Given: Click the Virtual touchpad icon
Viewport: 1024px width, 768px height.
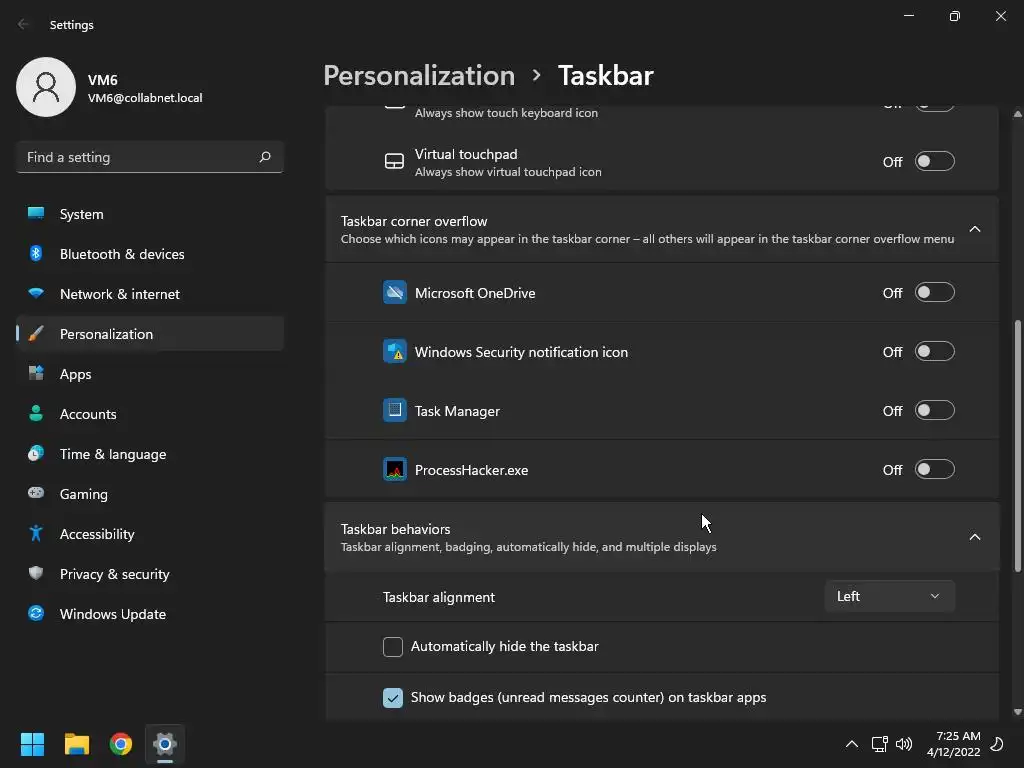Looking at the screenshot, I should 395,162.
